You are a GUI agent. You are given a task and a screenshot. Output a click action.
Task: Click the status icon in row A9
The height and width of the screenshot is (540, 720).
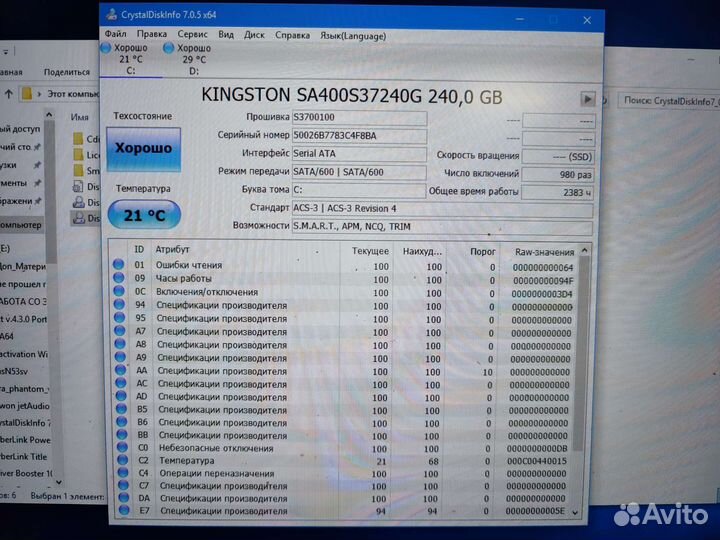[x=120, y=357]
